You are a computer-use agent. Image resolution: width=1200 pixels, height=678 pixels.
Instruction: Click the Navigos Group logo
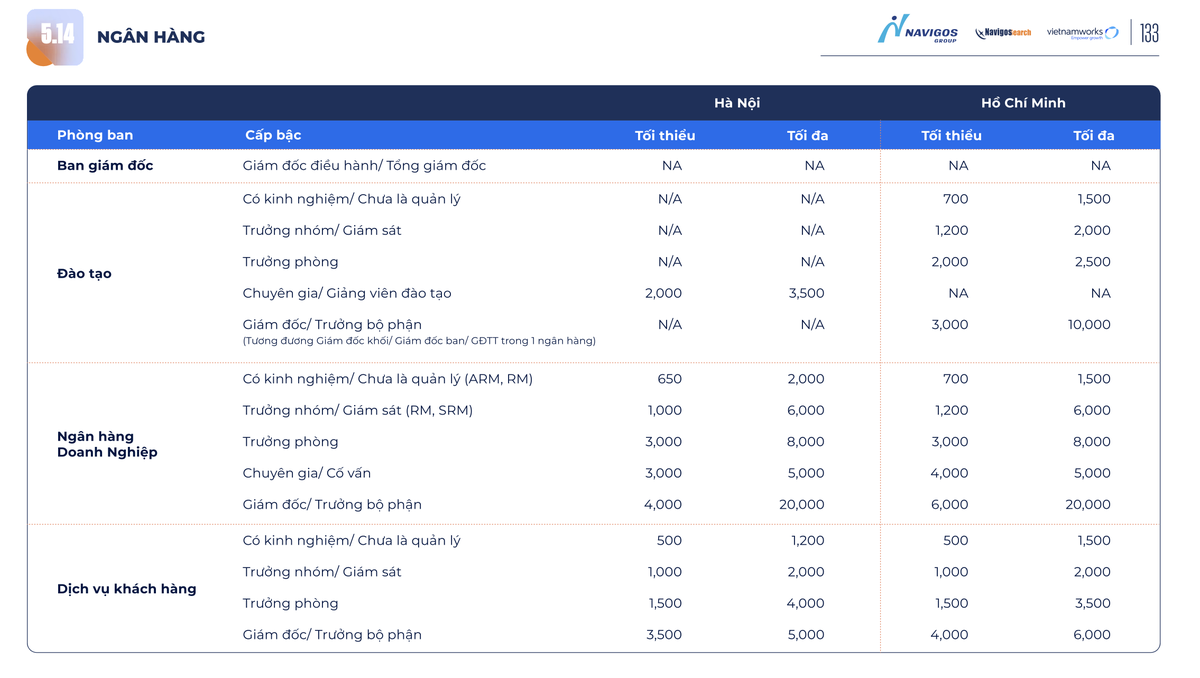[917, 30]
